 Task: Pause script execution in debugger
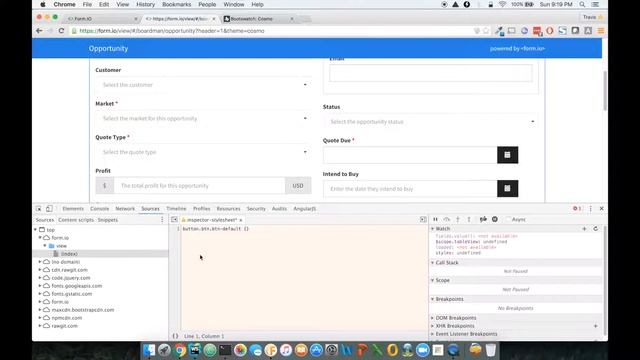point(436,220)
